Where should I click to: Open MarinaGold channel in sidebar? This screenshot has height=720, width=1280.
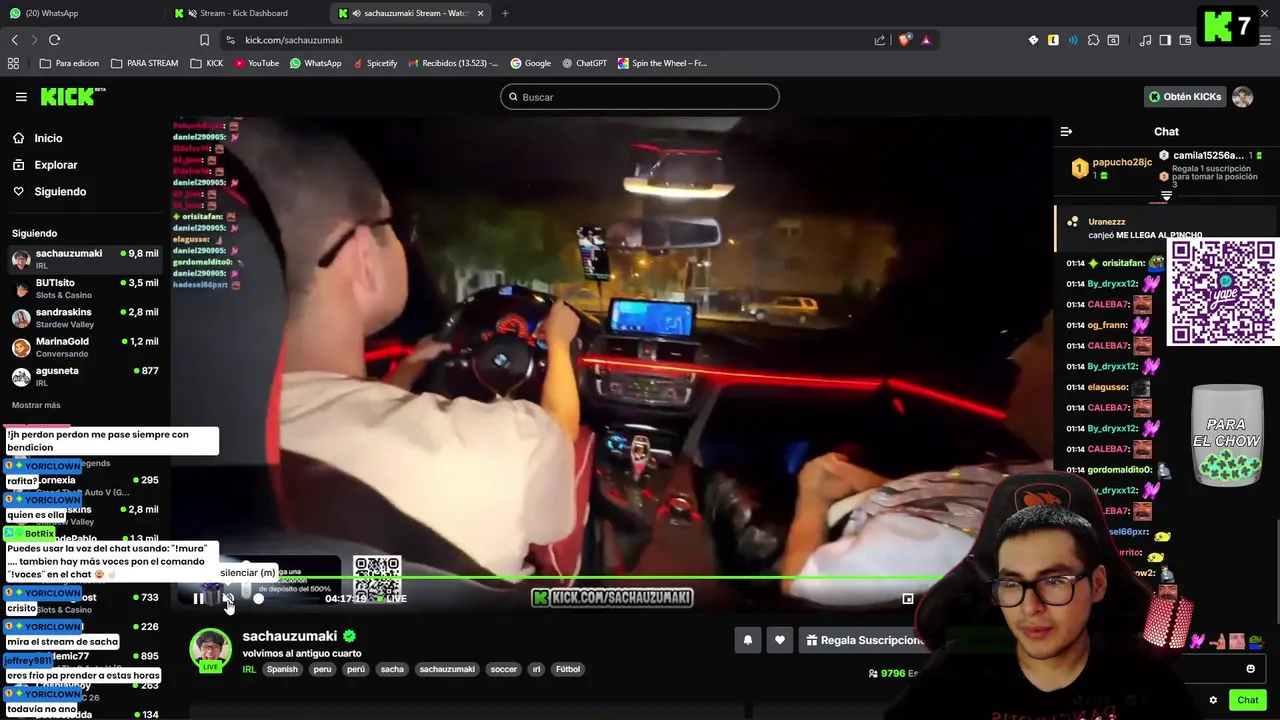[x=85, y=347]
